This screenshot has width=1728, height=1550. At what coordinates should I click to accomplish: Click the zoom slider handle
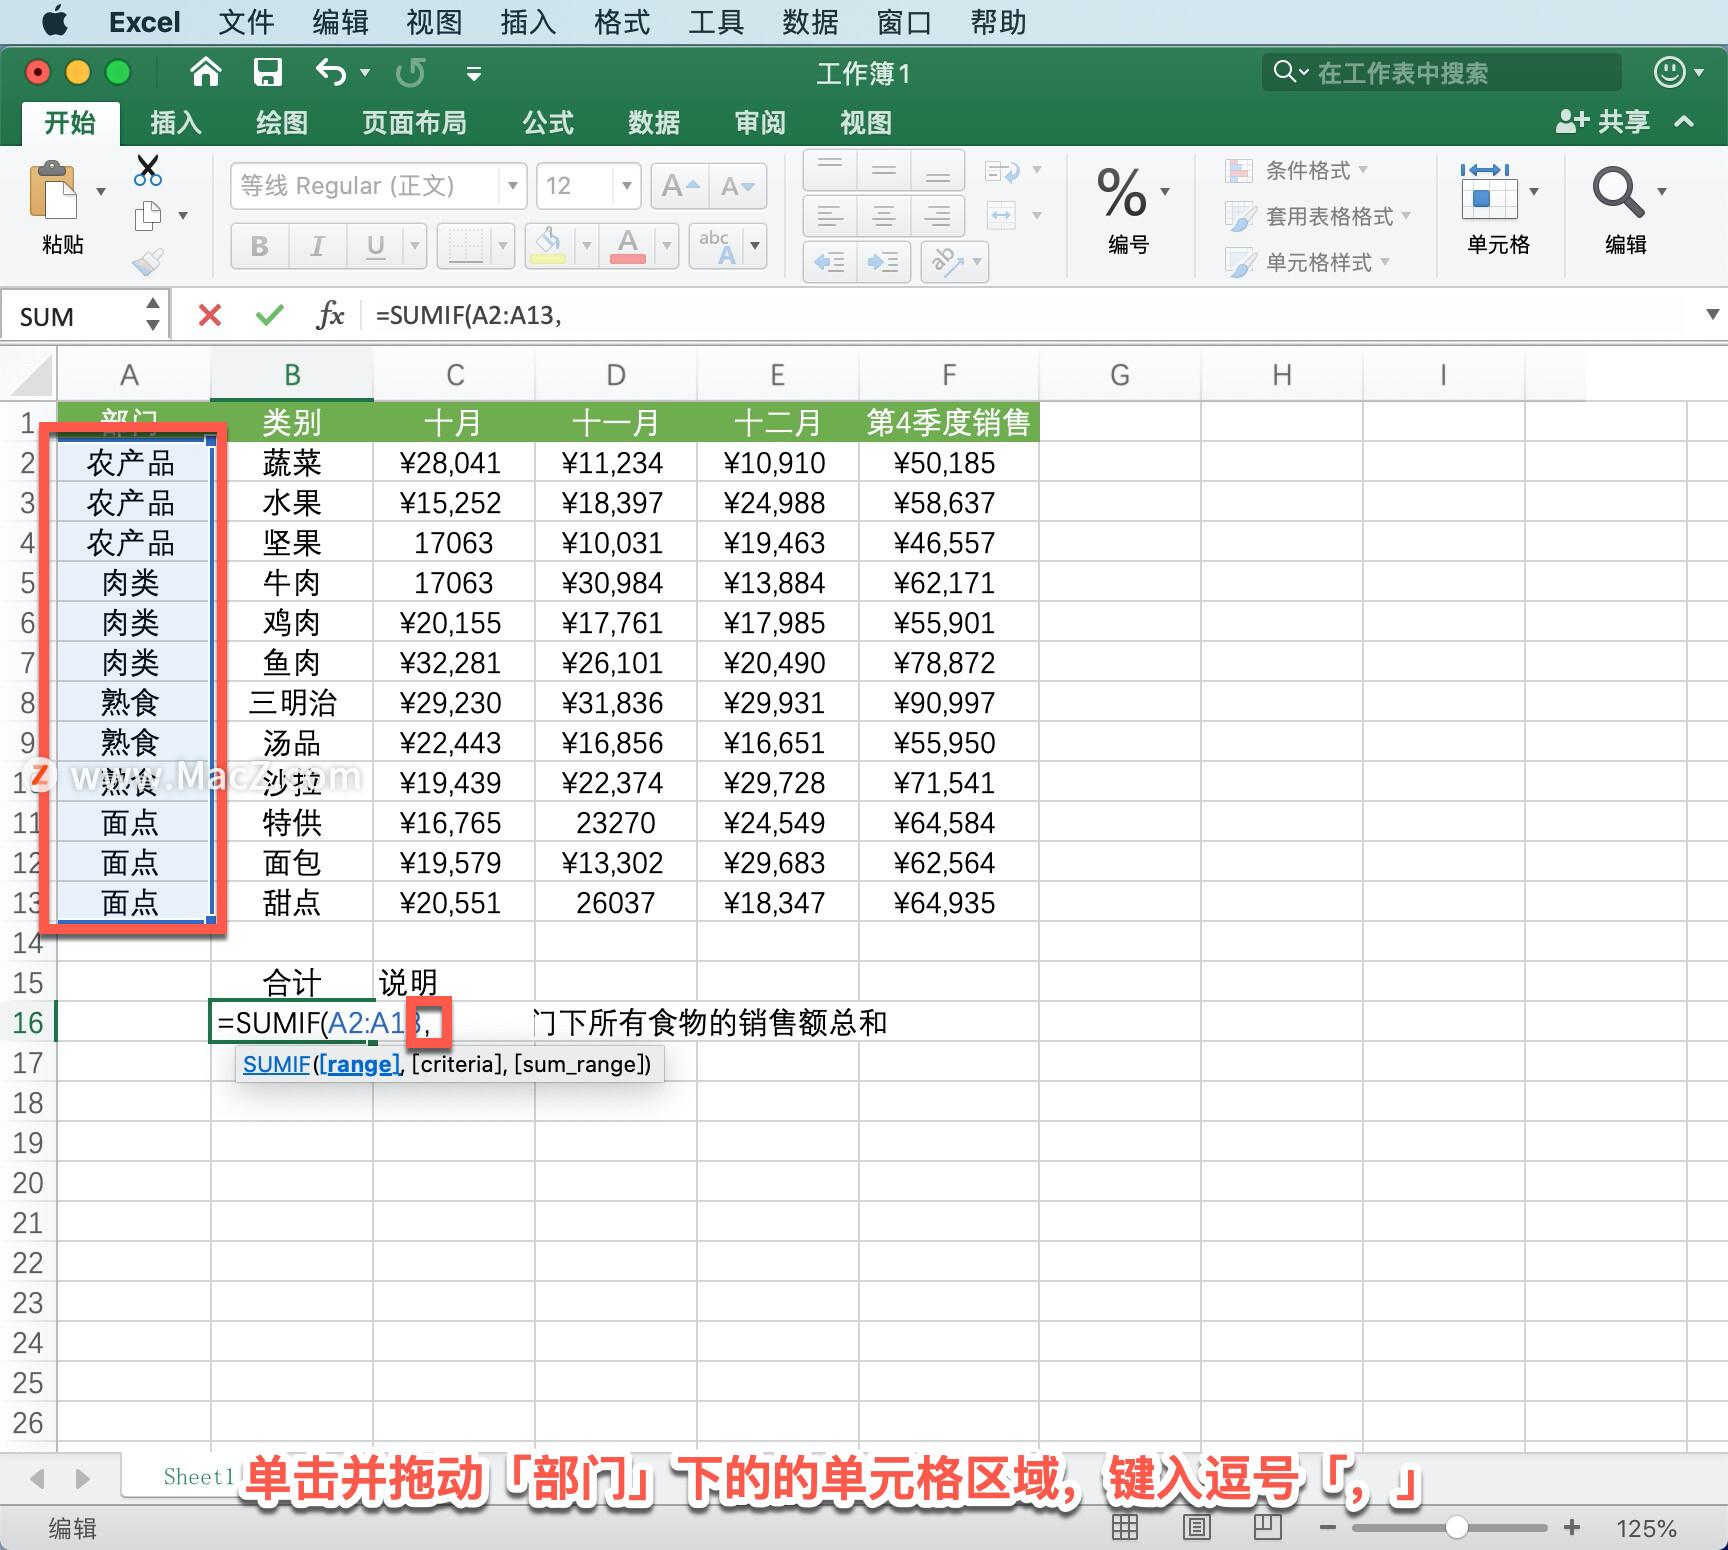click(x=1457, y=1527)
